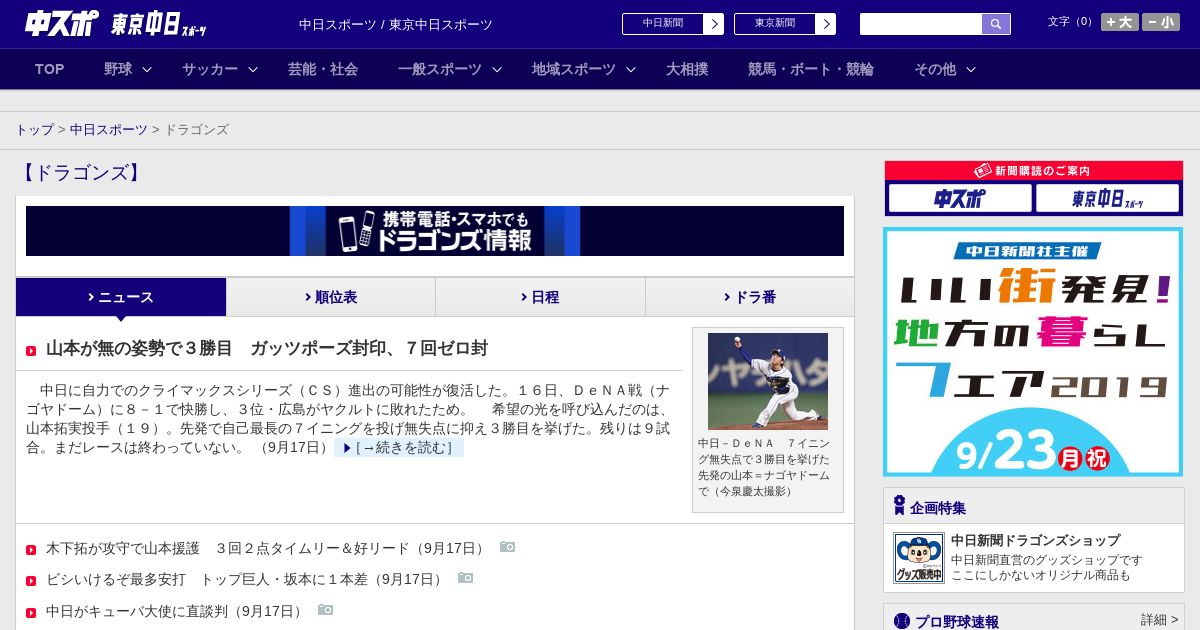Open the プロ野球速報 heading link

pyautogui.click(x=957, y=621)
